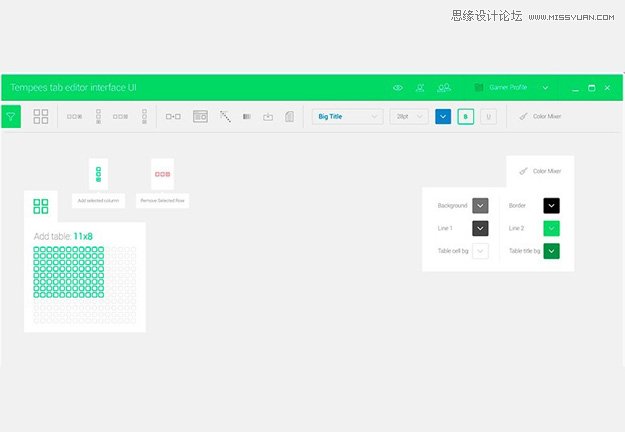Click the single user icon in header
The width and height of the screenshot is (625, 432).
coord(420,88)
